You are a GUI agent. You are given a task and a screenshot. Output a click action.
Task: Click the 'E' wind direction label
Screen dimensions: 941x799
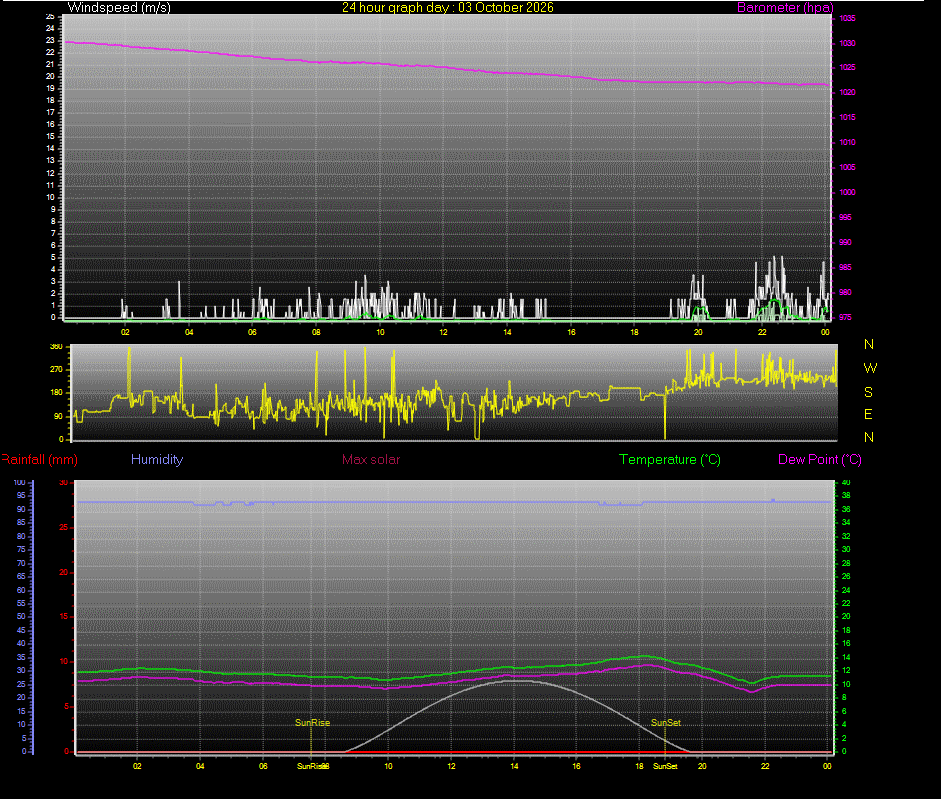868,414
